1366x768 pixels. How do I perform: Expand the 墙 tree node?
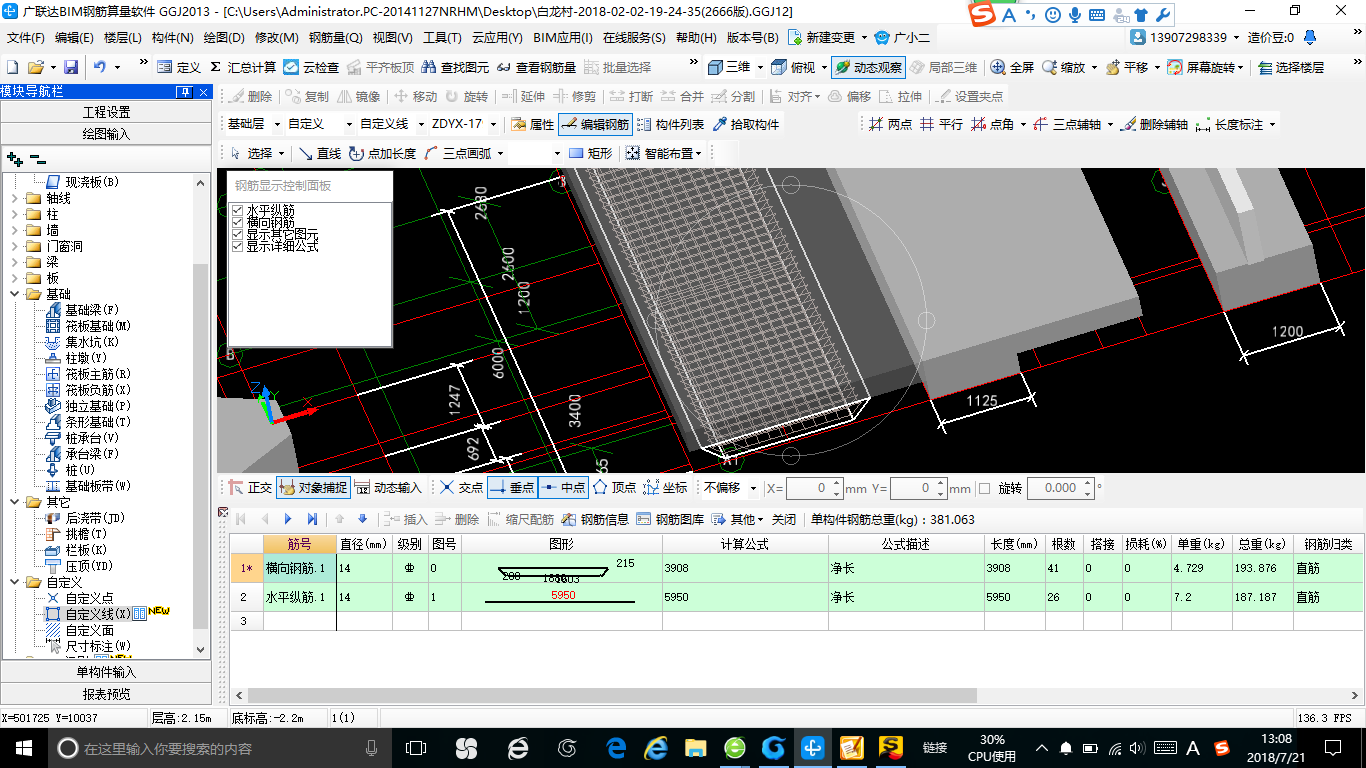coord(15,230)
